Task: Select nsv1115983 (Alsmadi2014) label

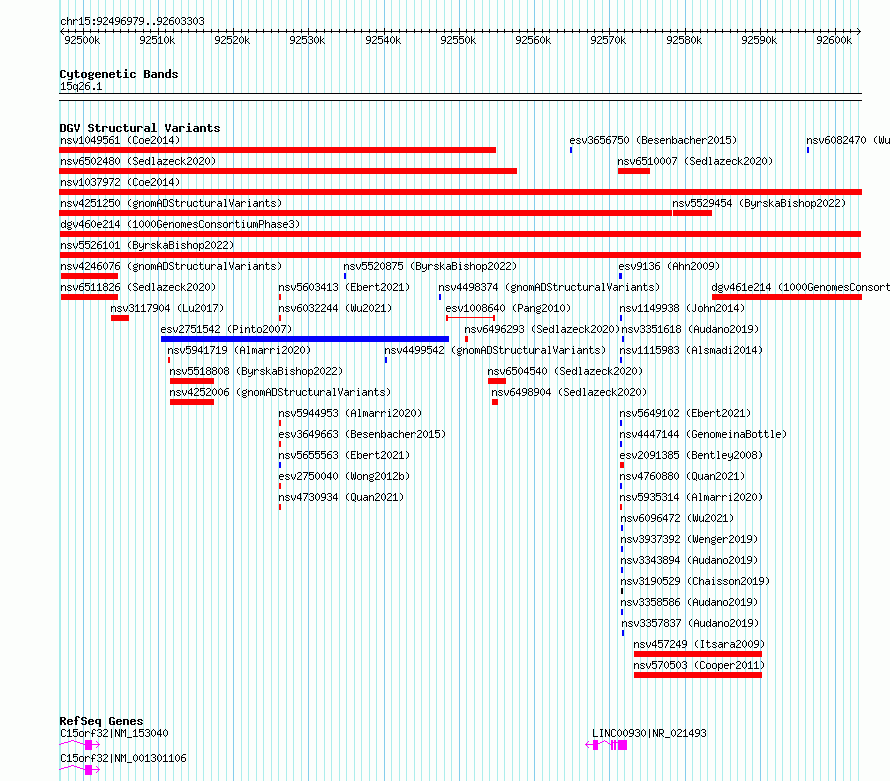Action: click(x=691, y=350)
